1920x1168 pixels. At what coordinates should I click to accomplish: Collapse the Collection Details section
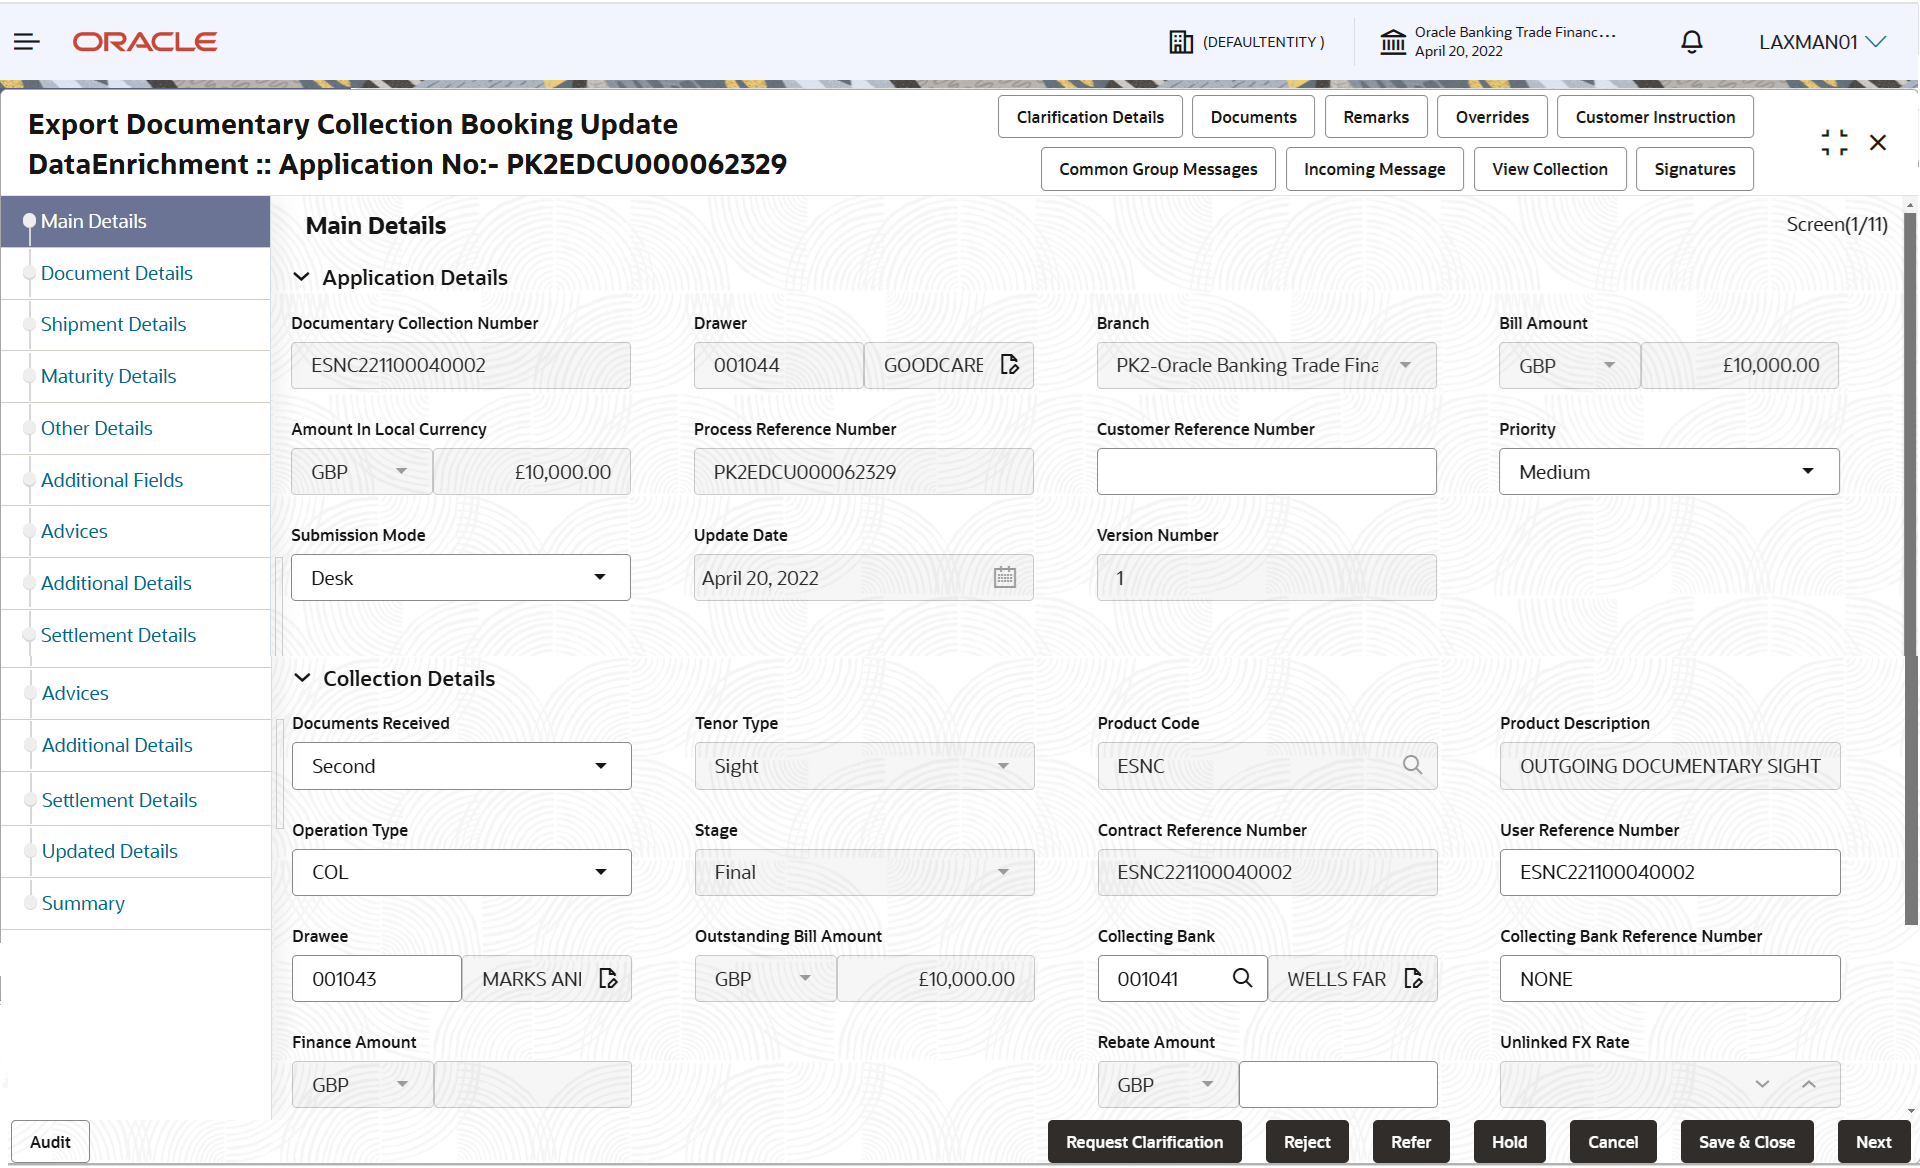click(302, 678)
